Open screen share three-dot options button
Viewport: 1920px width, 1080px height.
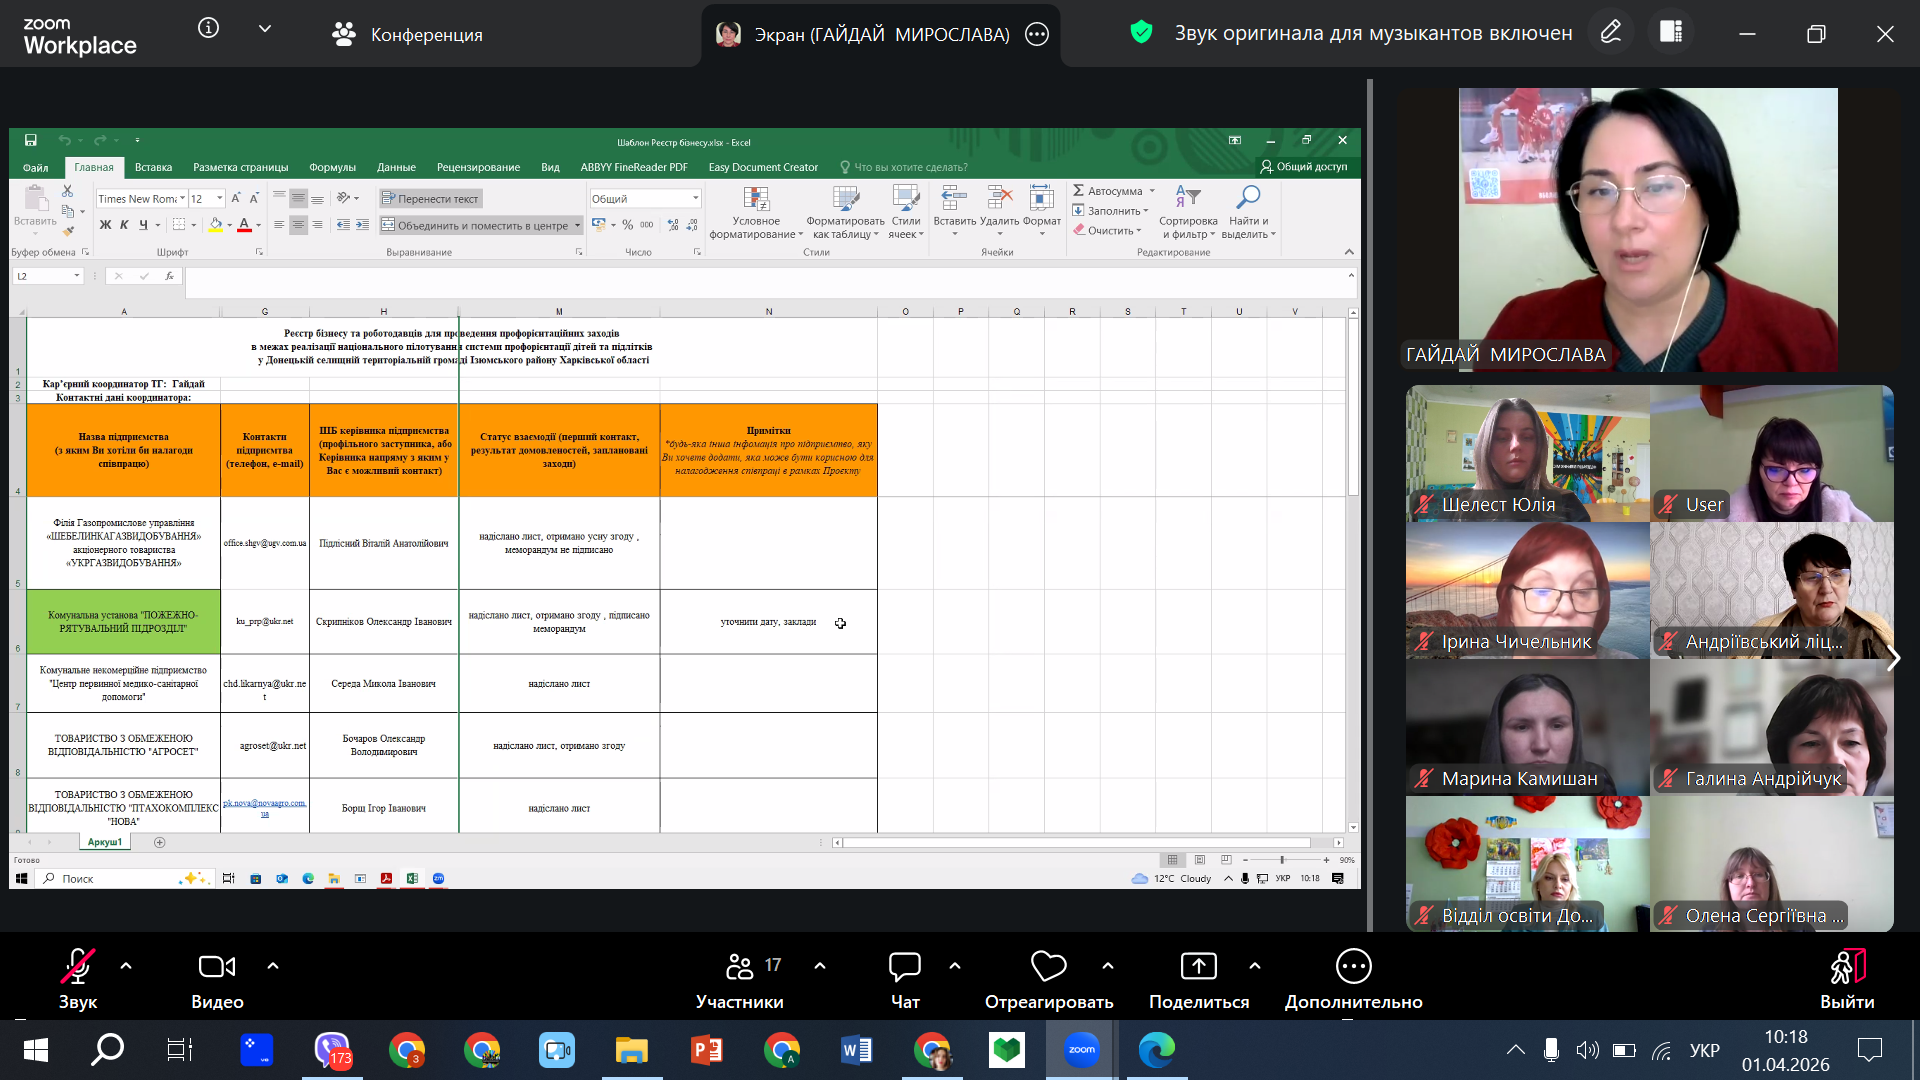coord(1037,35)
